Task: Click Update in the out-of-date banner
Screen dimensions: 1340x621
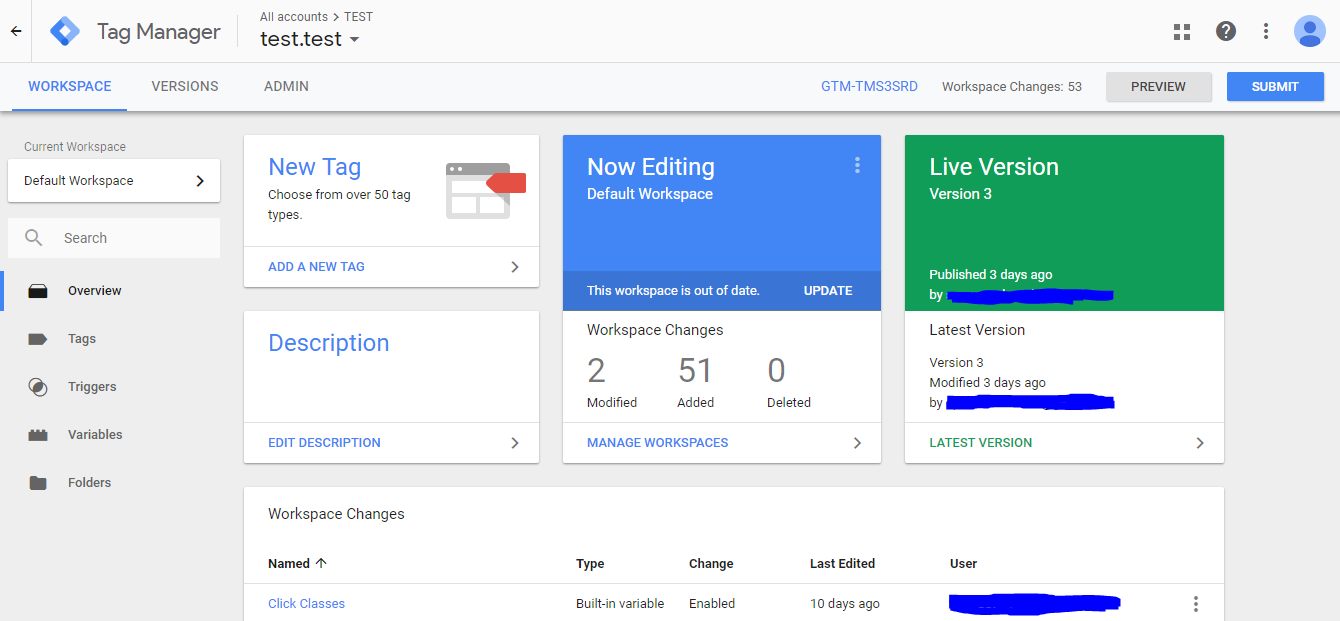Action: coord(828,291)
